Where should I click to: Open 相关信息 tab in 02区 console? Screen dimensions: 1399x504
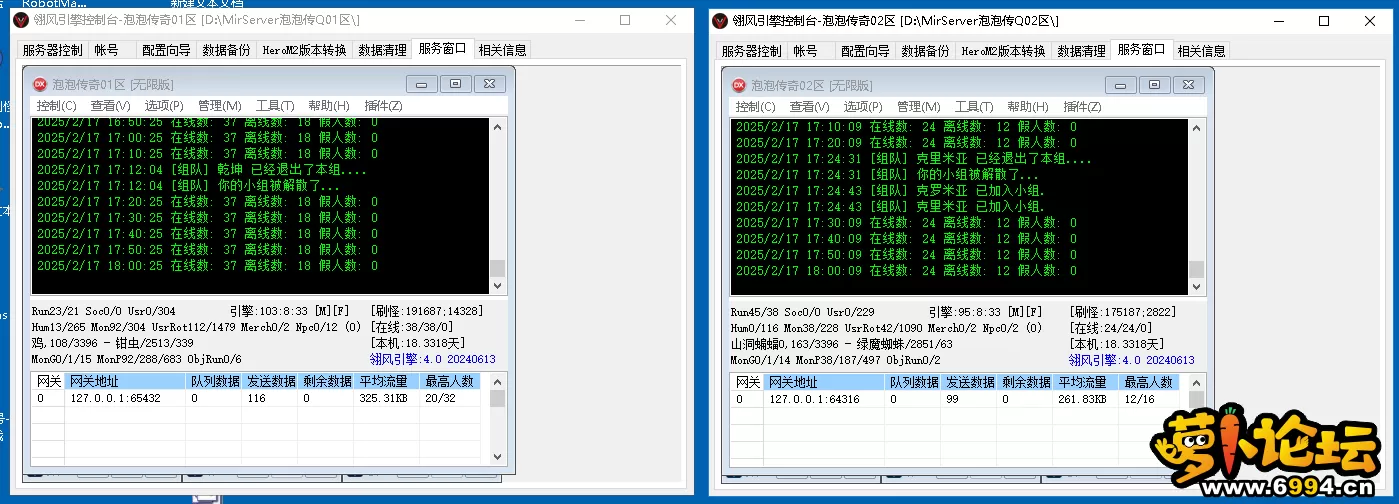1200,51
